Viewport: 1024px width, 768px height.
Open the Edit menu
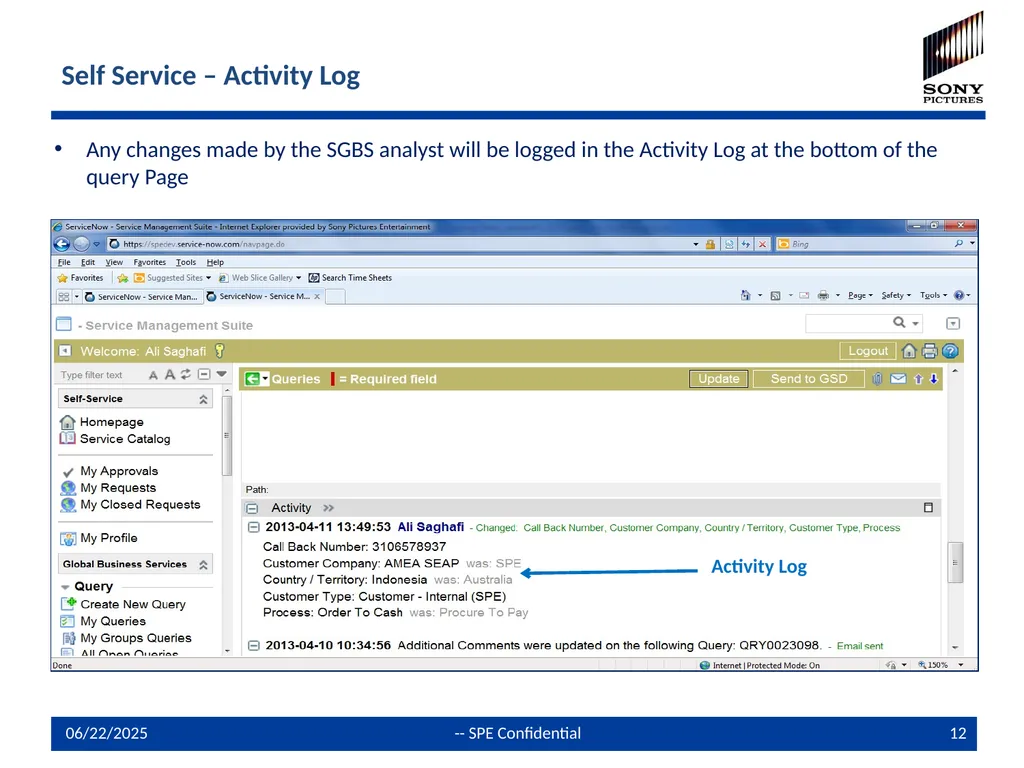[88, 263]
